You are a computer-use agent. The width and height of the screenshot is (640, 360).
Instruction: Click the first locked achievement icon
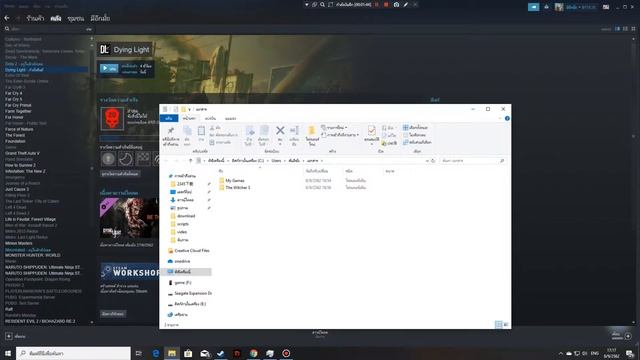tap(108, 159)
